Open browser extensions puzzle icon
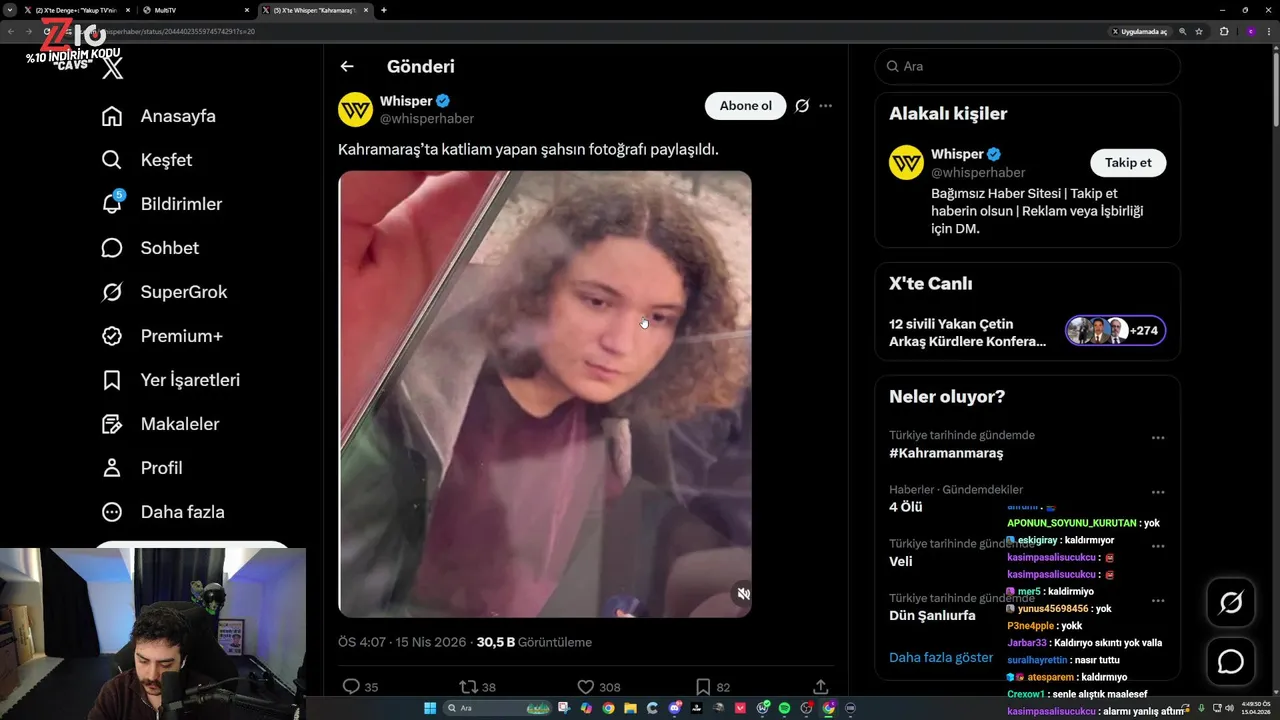This screenshot has height=720, width=1280. tap(1224, 31)
